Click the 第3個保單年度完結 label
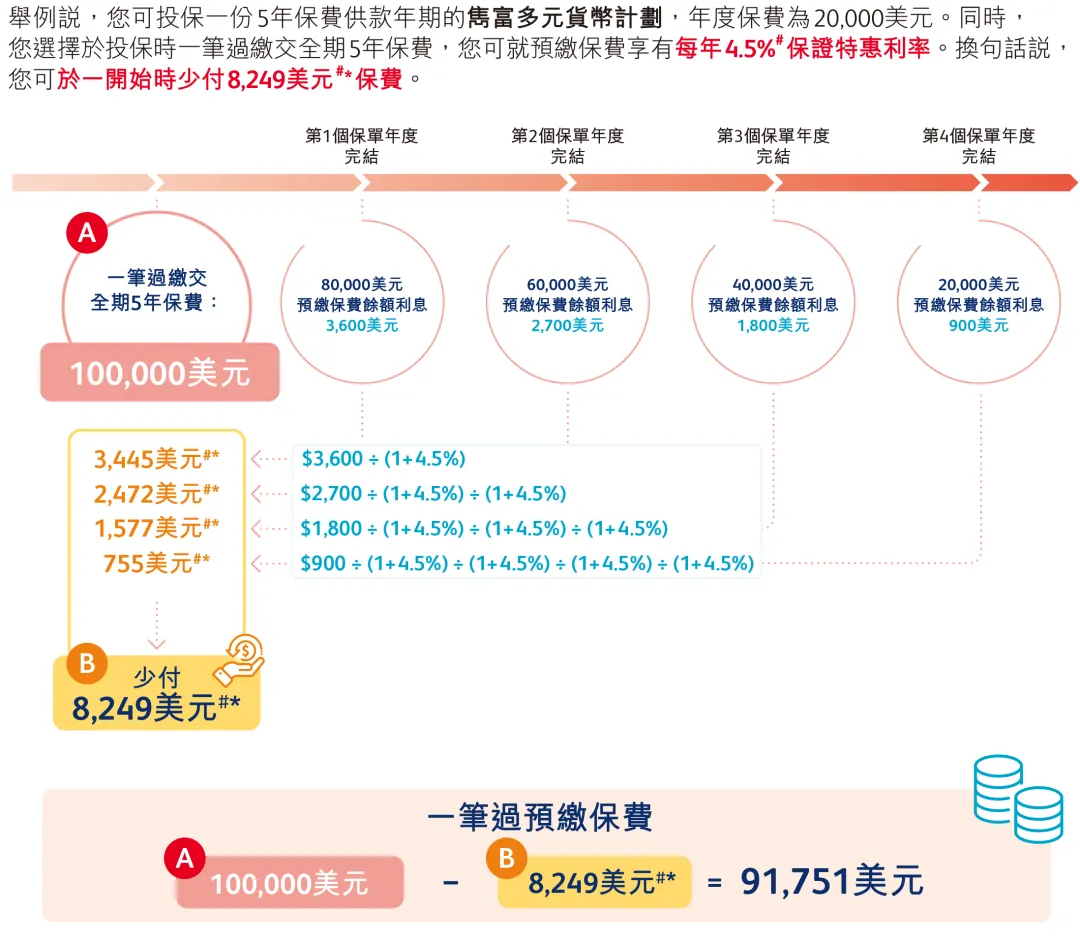The width and height of the screenshot is (1080, 941). [773, 145]
